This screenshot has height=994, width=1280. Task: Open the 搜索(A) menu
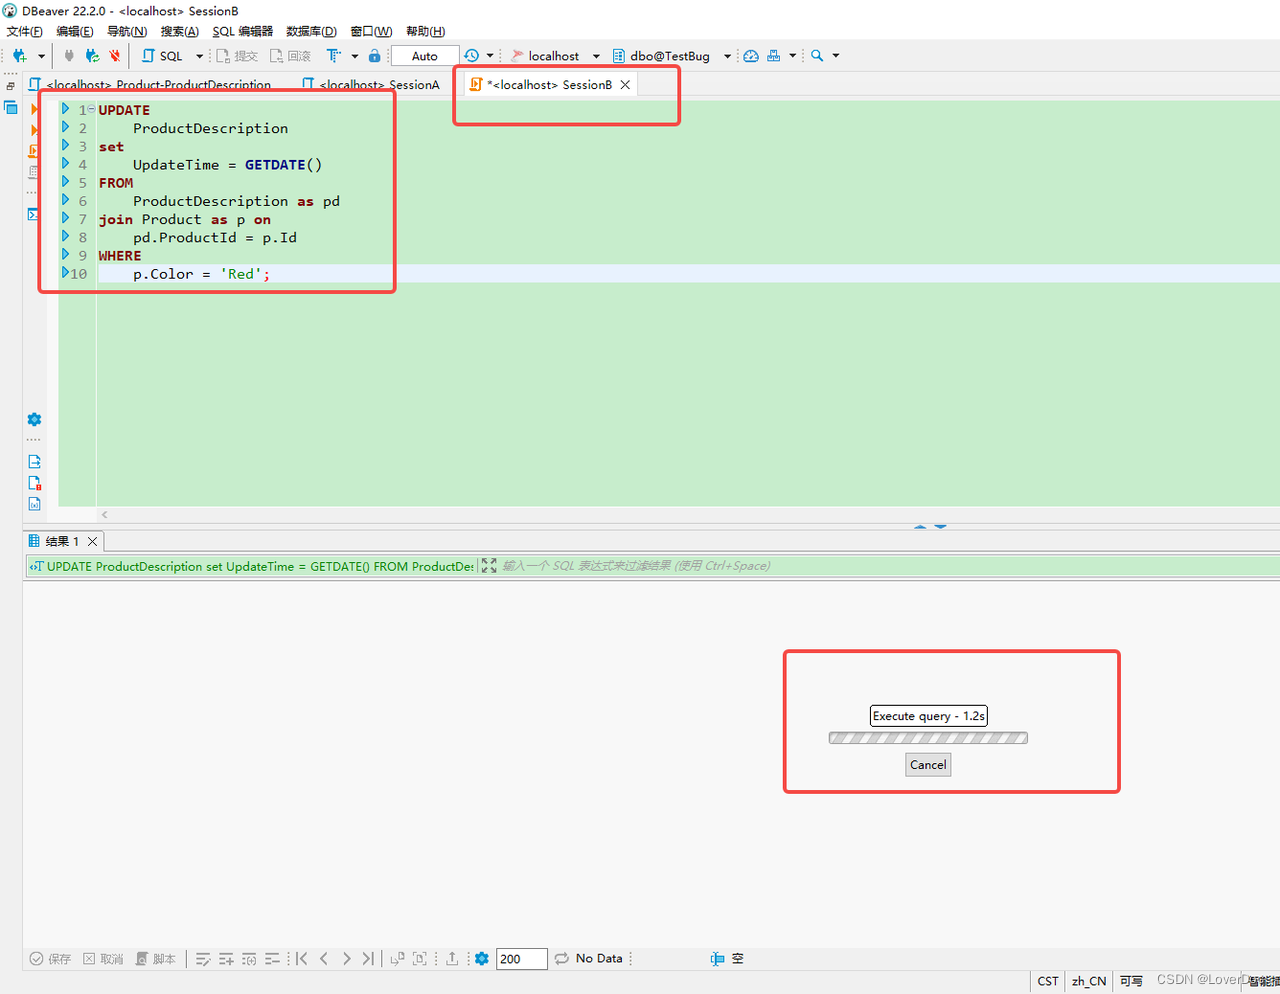pyautogui.click(x=180, y=31)
